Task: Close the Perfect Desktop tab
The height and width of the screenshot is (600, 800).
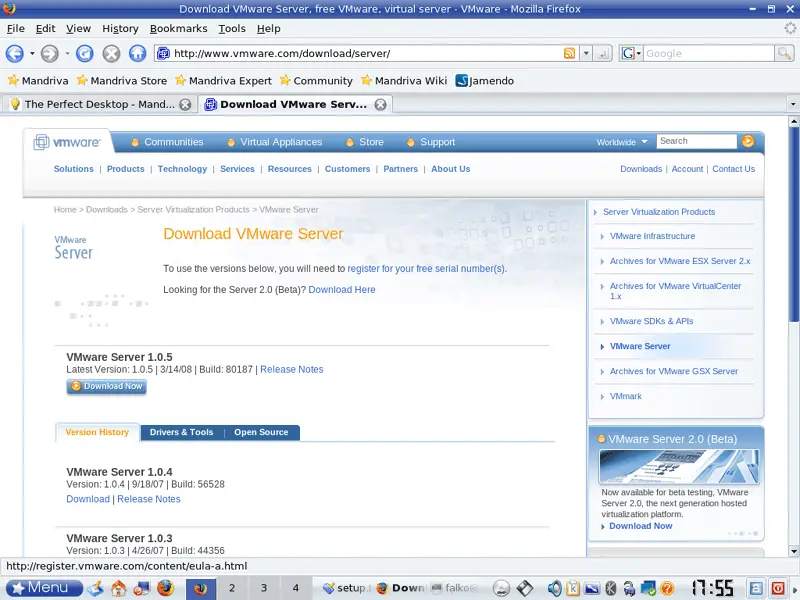Action: tap(185, 105)
